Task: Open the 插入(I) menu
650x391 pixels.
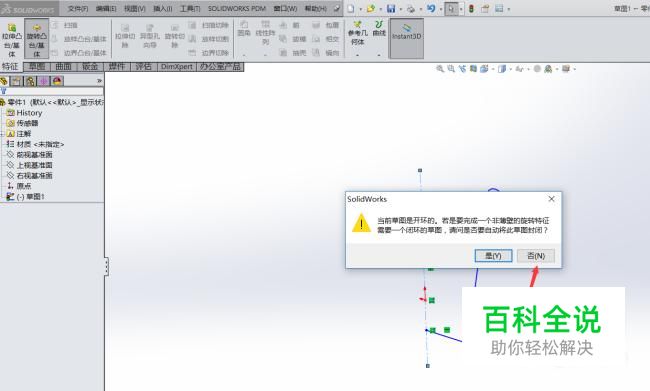Action: (x=162, y=8)
